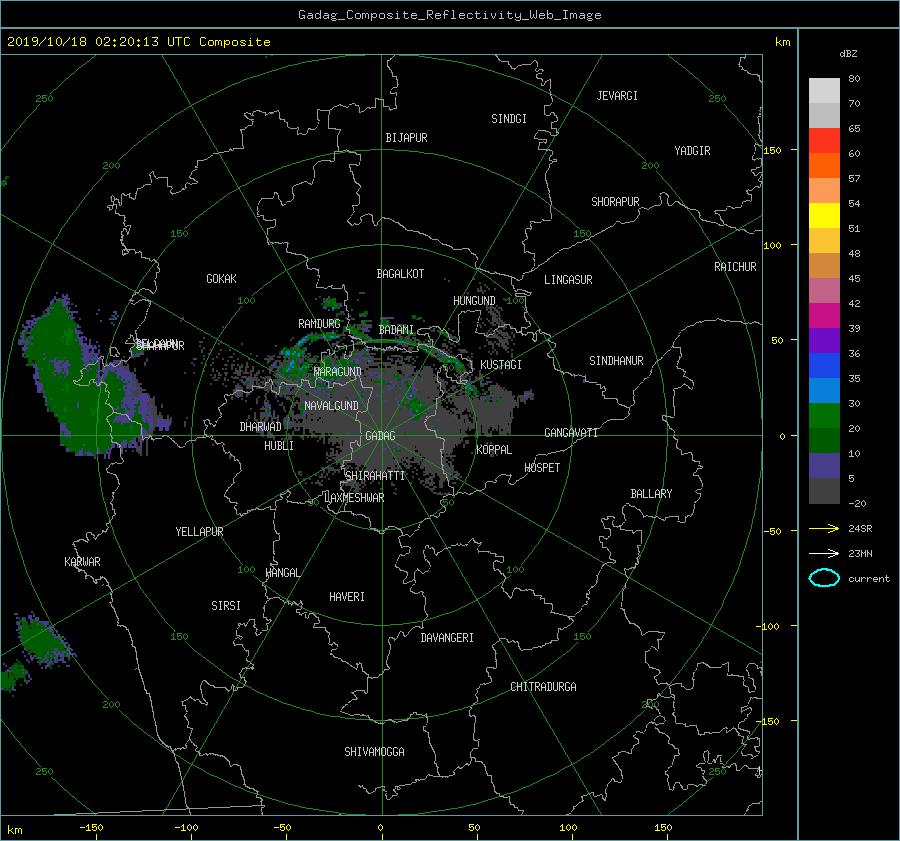Click the YELLAPUR city label
The width and height of the screenshot is (900, 841).
pyautogui.click(x=199, y=532)
